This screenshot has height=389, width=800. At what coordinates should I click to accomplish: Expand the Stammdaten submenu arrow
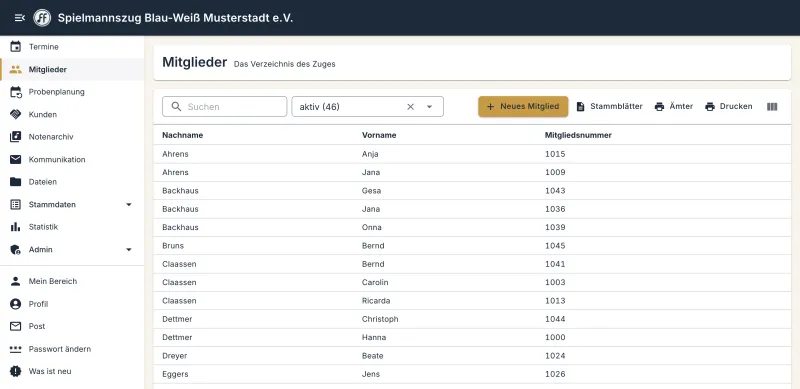coord(129,205)
